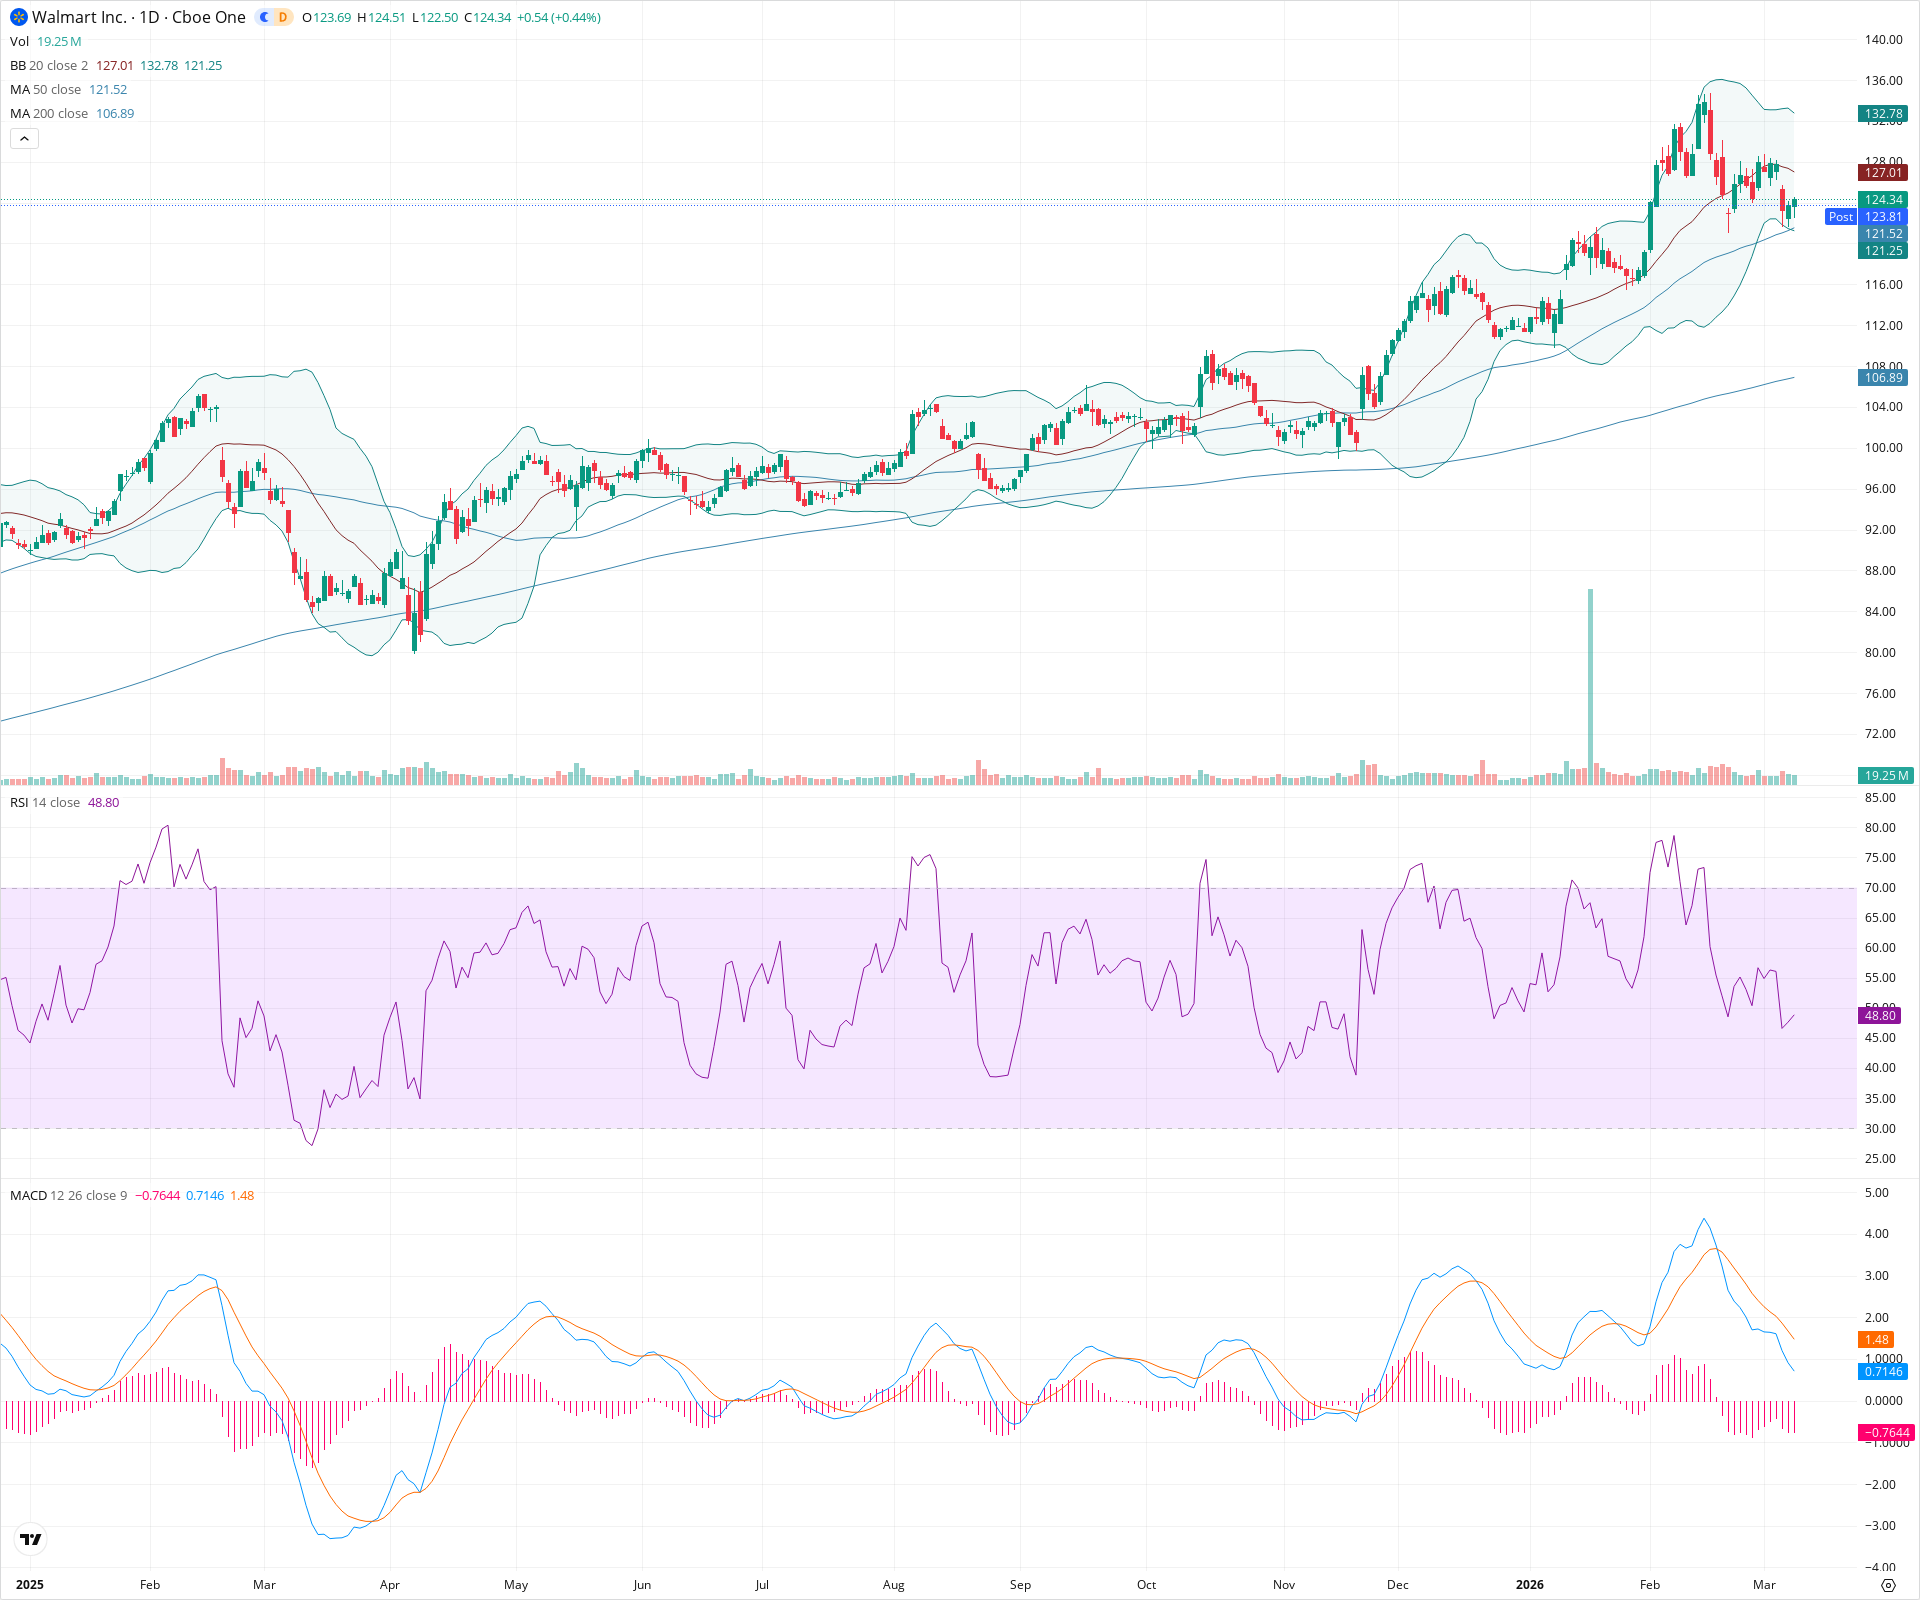Image resolution: width=1920 pixels, height=1600 pixels.
Task: Click the 123.81 post-market price label
Action: pos(1884,216)
